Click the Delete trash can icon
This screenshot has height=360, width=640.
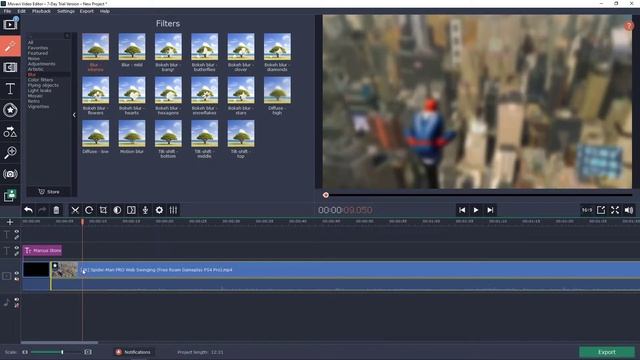pos(56,210)
